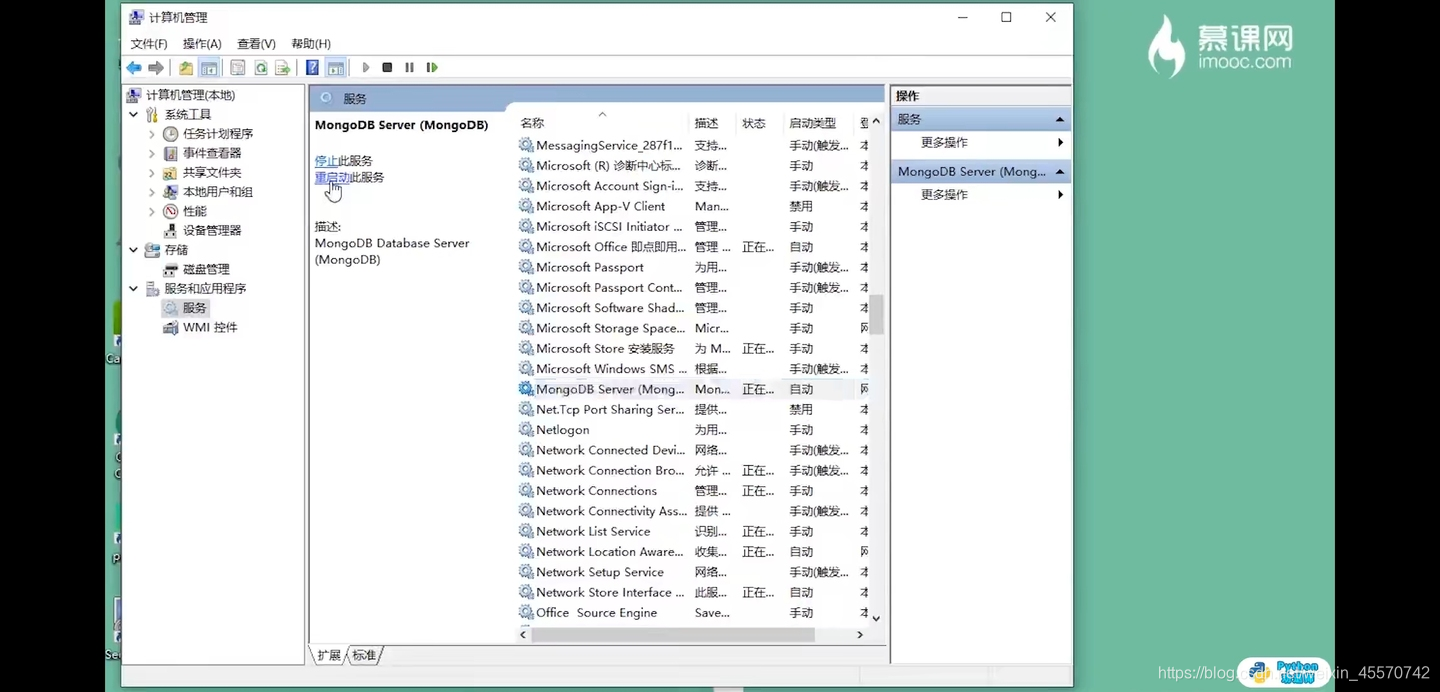The height and width of the screenshot is (692, 1440).
Task: Toggle the action pane toolbar icon
Action: tap(336, 68)
